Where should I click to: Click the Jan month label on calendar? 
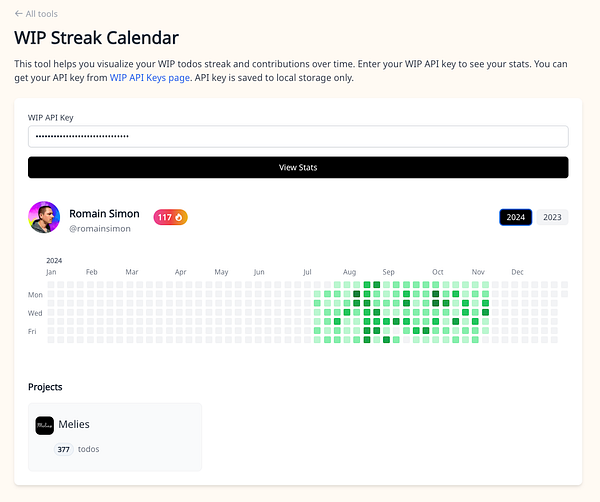[x=51, y=271]
